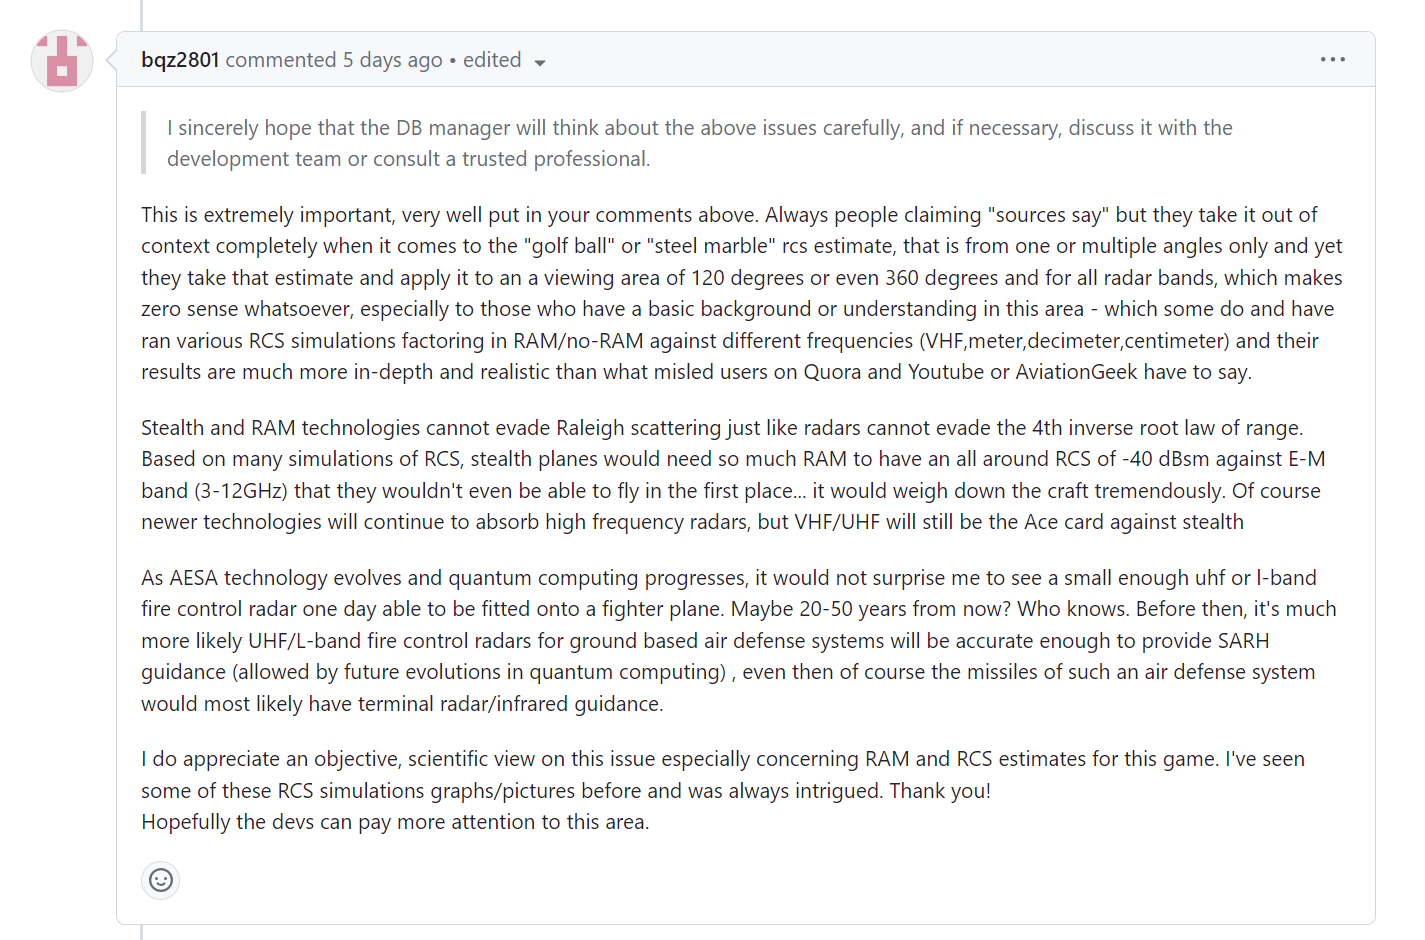Click the "SARH" text in the third paragraph
This screenshot has width=1425, height=940.
click(1243, 641)
